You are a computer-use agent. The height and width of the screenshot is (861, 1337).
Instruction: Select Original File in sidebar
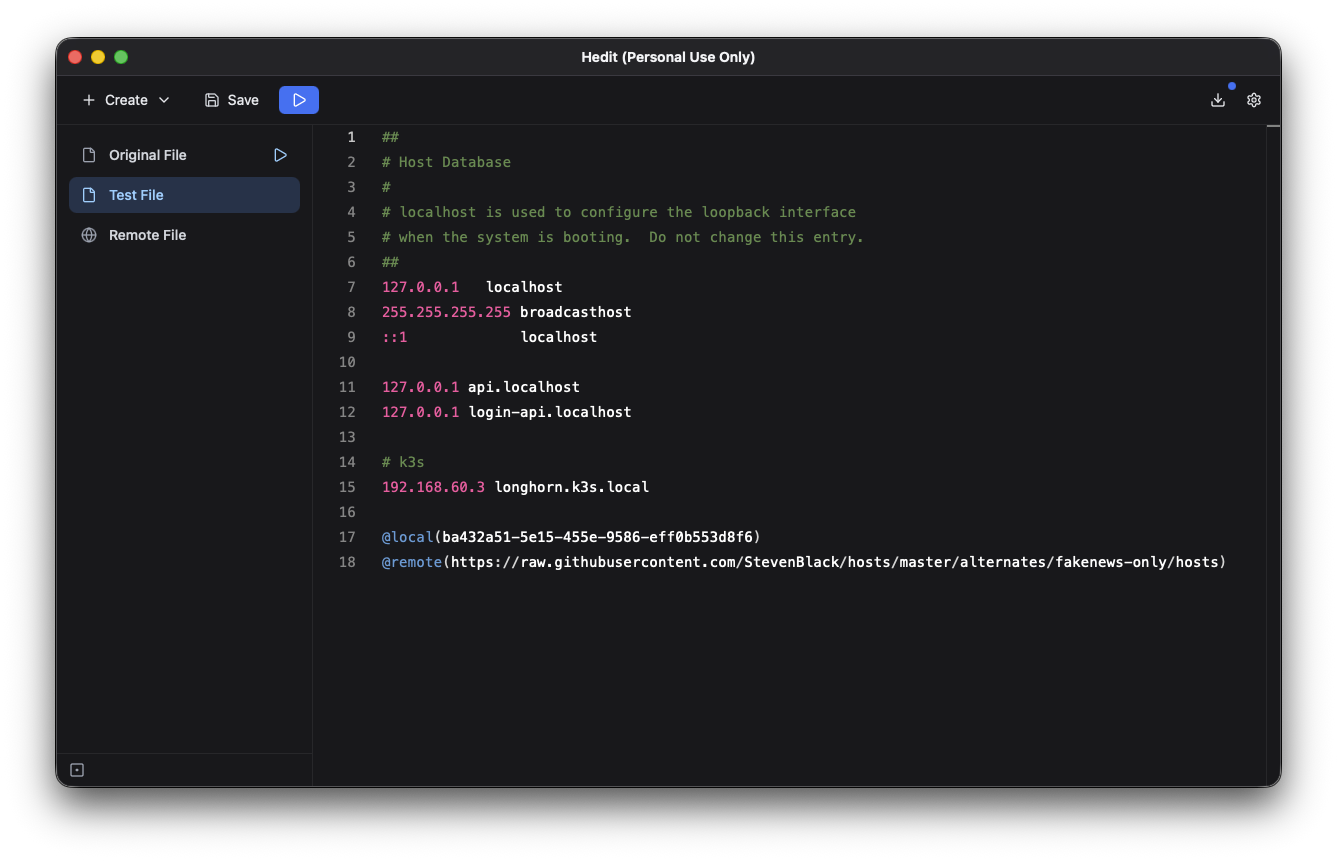184,155
